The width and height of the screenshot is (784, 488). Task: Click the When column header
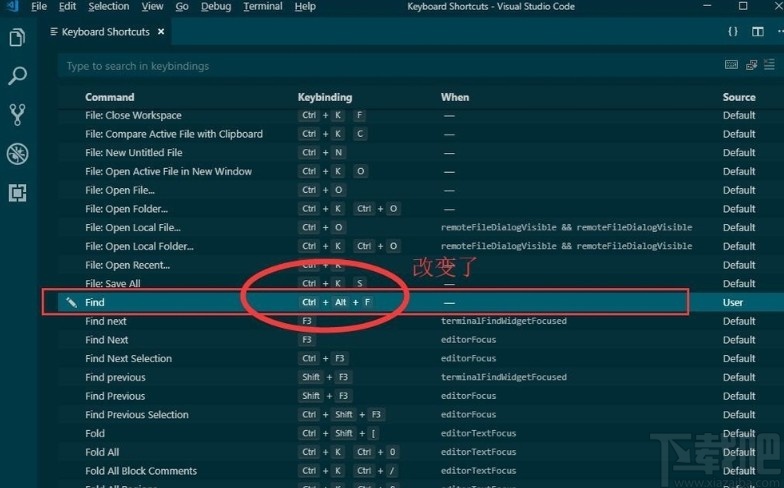coord(455,97)
